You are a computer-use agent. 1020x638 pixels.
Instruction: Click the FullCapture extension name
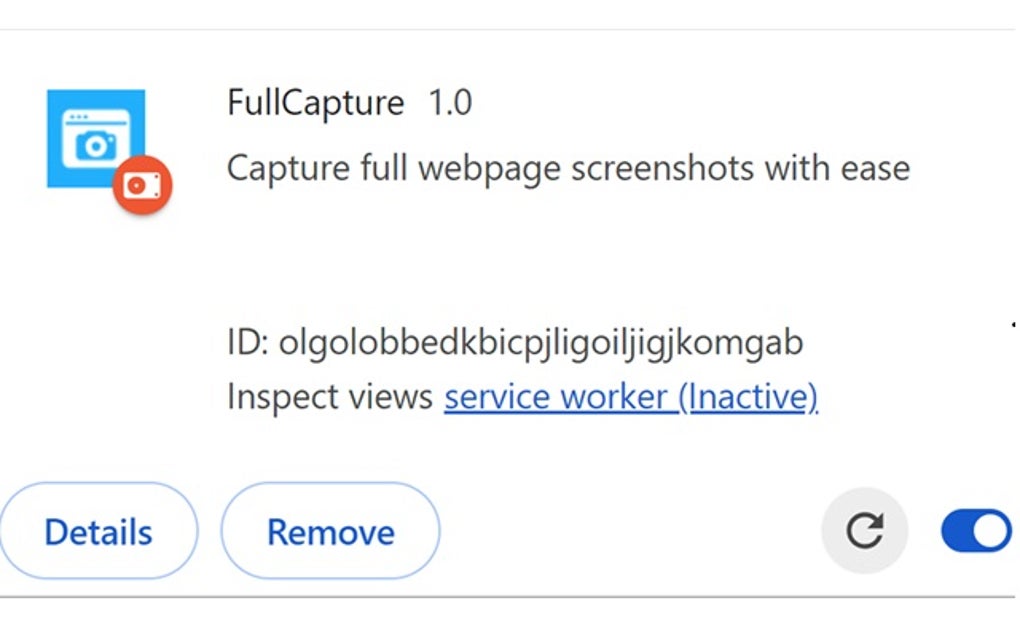[x=315, y=103]
